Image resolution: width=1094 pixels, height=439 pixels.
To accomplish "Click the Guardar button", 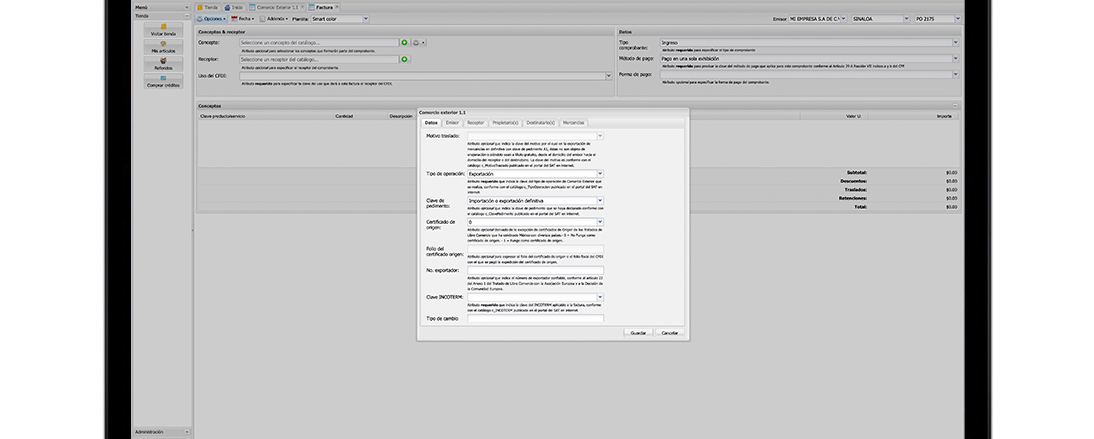I will click(637, 332).
